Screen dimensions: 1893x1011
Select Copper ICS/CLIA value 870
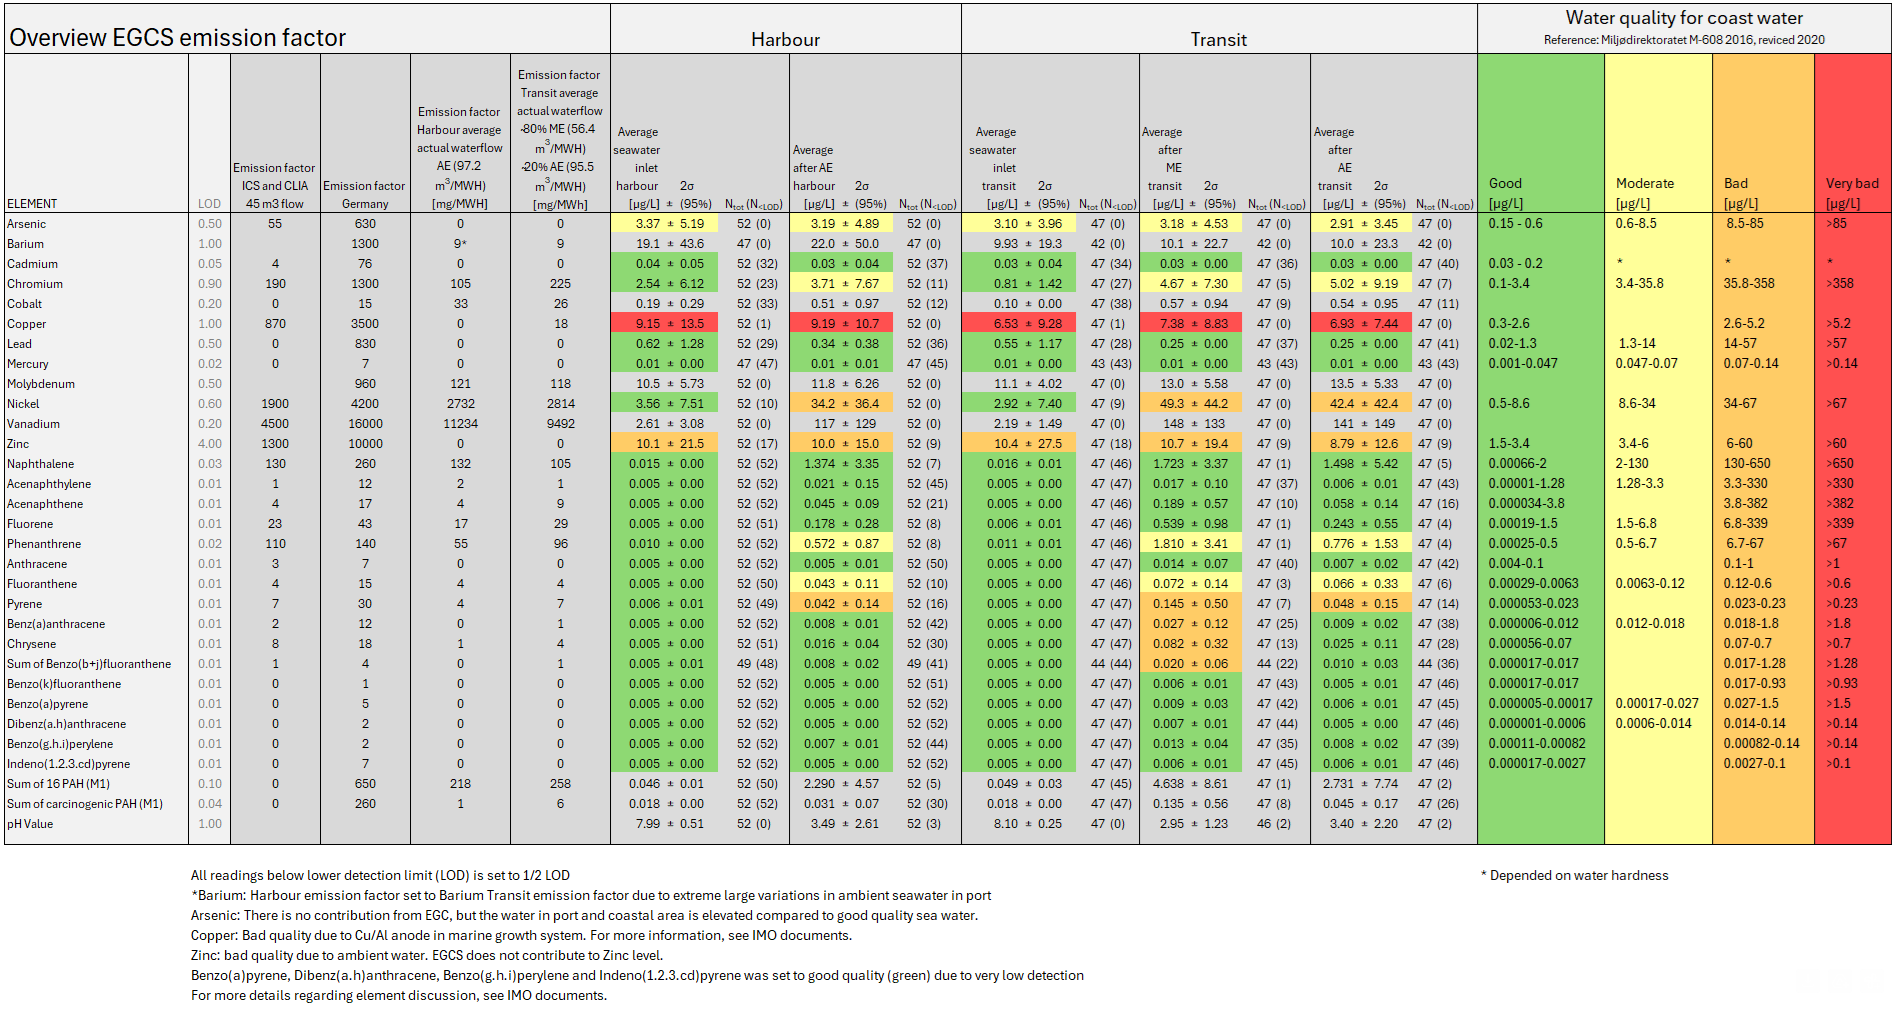click(275, 324)
